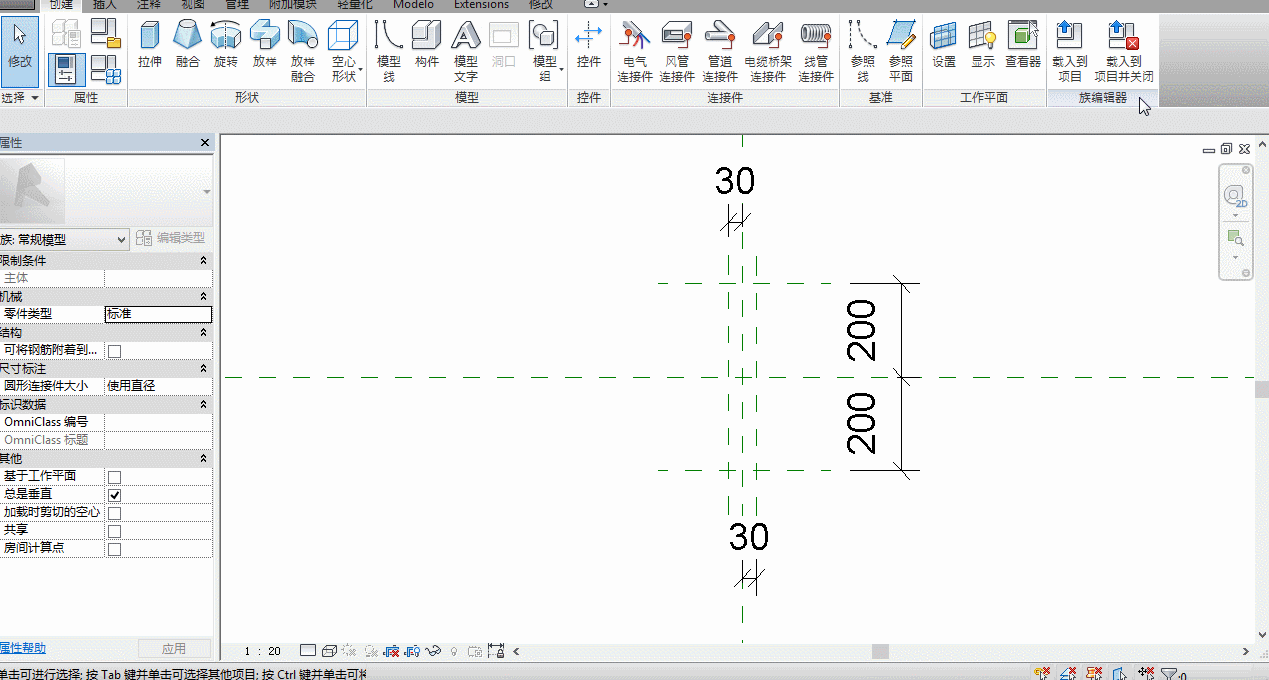This screenshot has height=680, width=1269.
Task: Expand the 空心形状 dropdown
Action: (344, 51)
